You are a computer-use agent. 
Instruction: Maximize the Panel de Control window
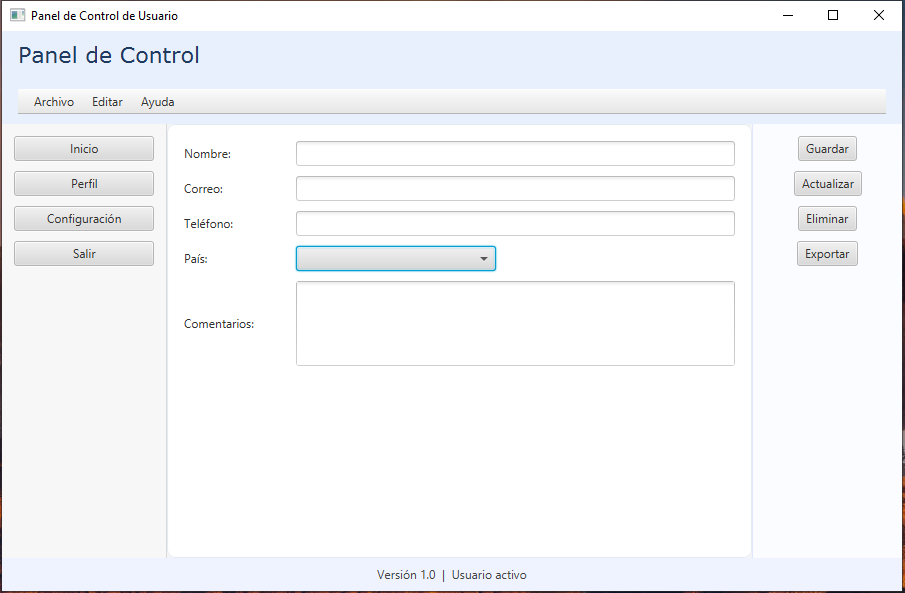point(833,16)
